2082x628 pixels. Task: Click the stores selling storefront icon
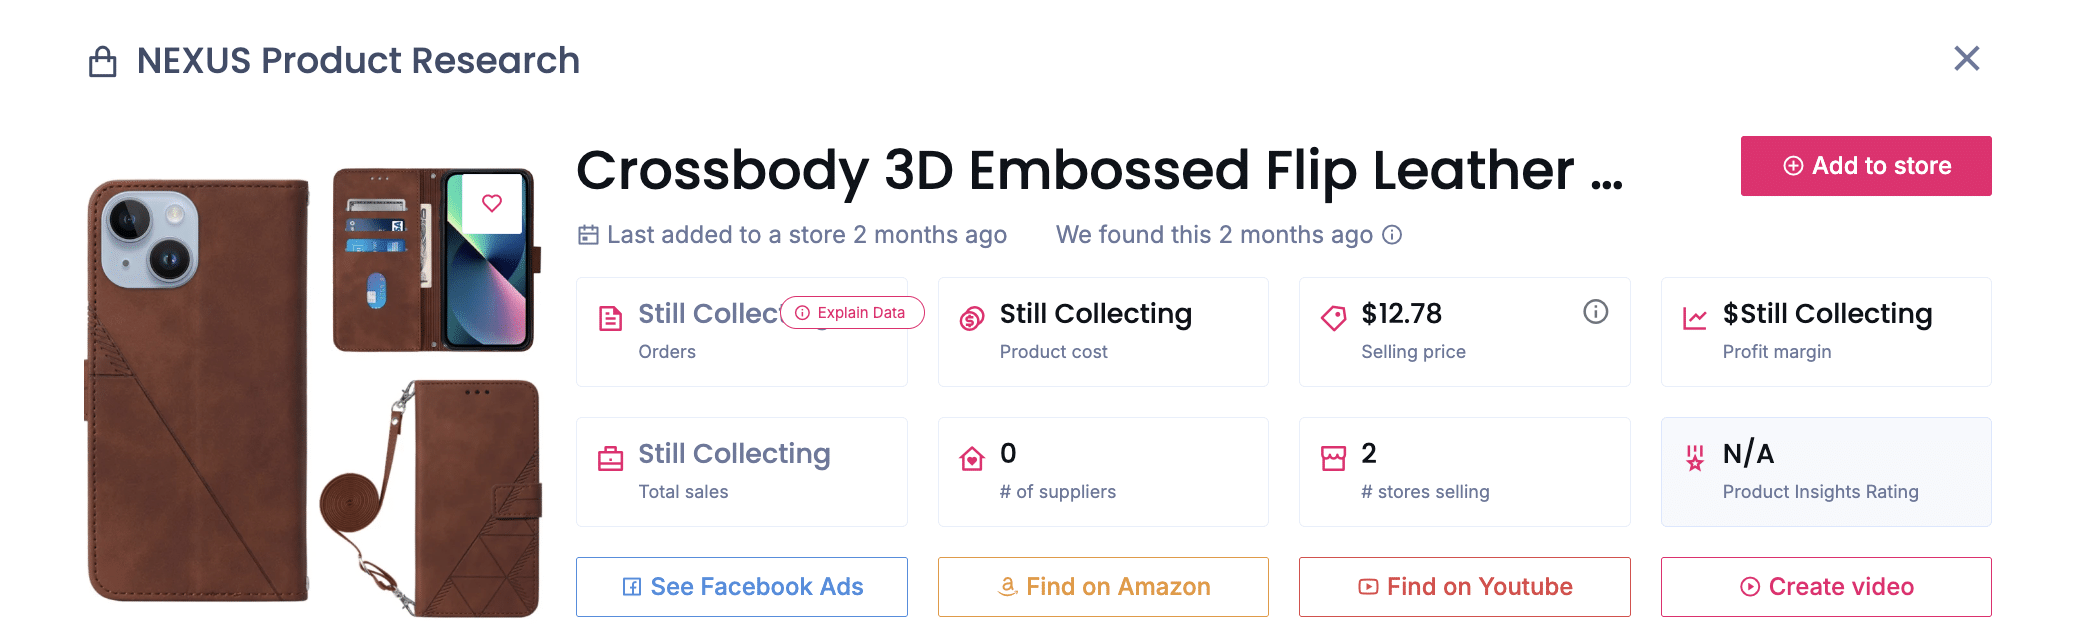point(1333,459)
